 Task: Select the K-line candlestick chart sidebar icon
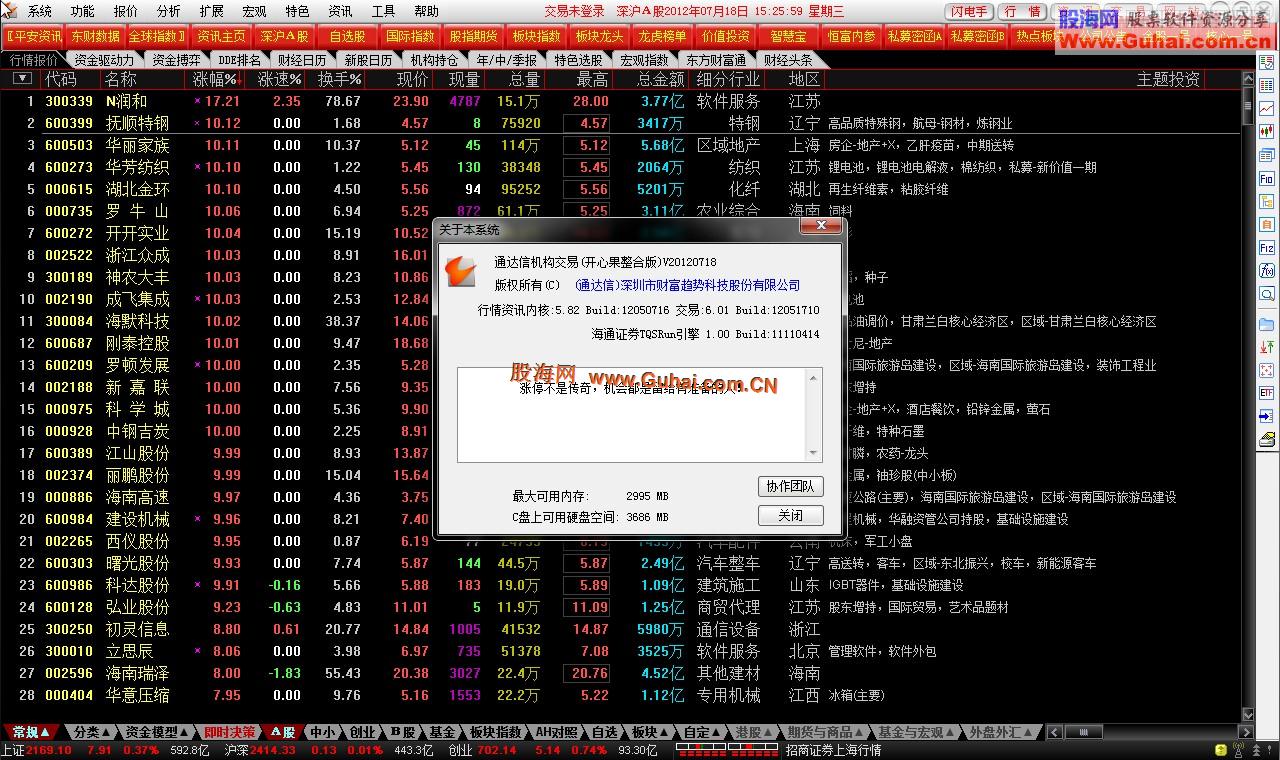(x=1266, y=131)
